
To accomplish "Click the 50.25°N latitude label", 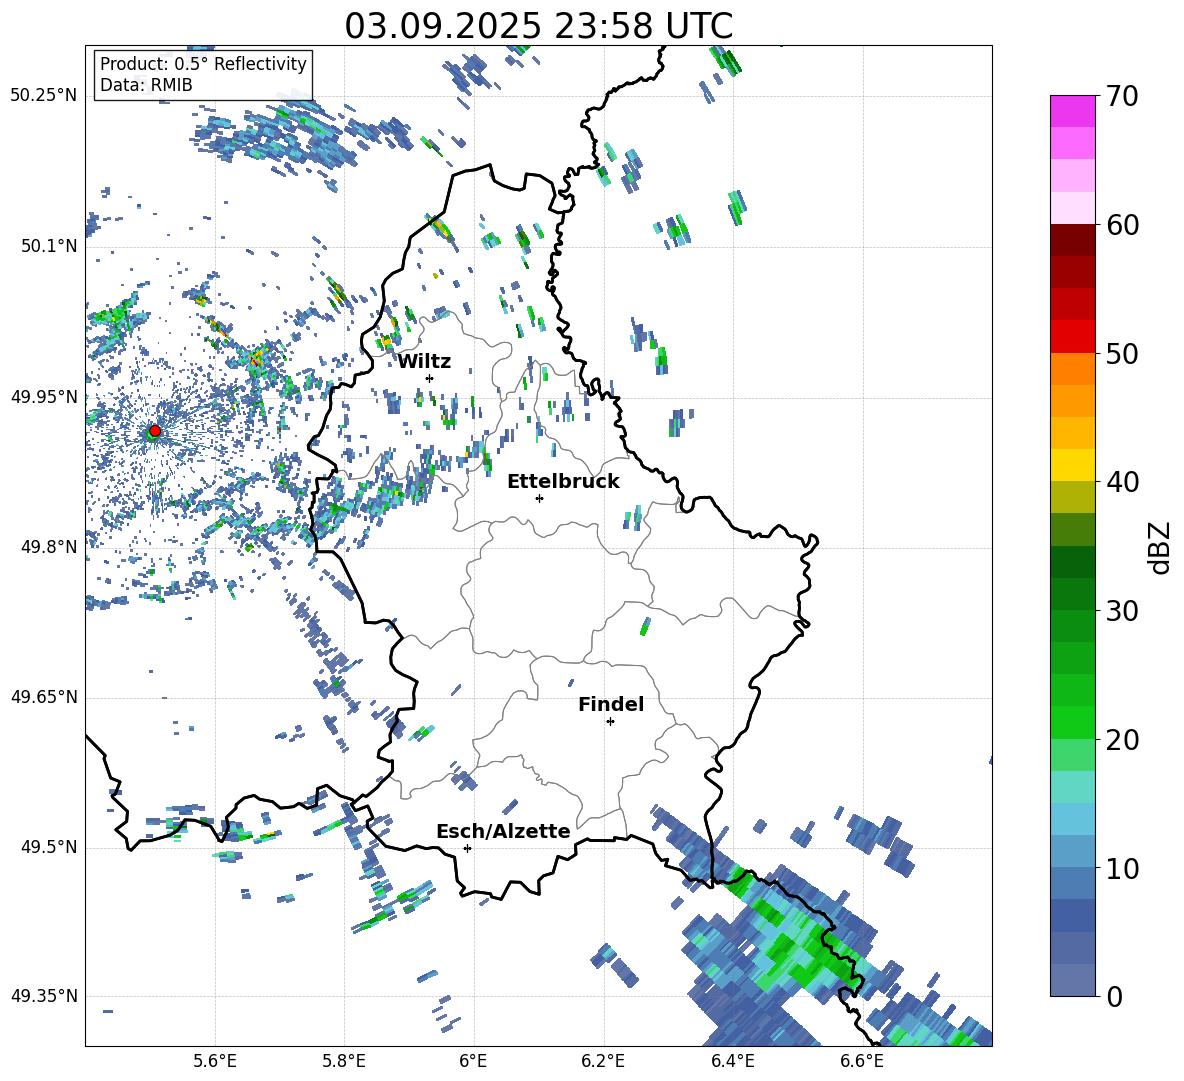I will (x=44, y=96).
